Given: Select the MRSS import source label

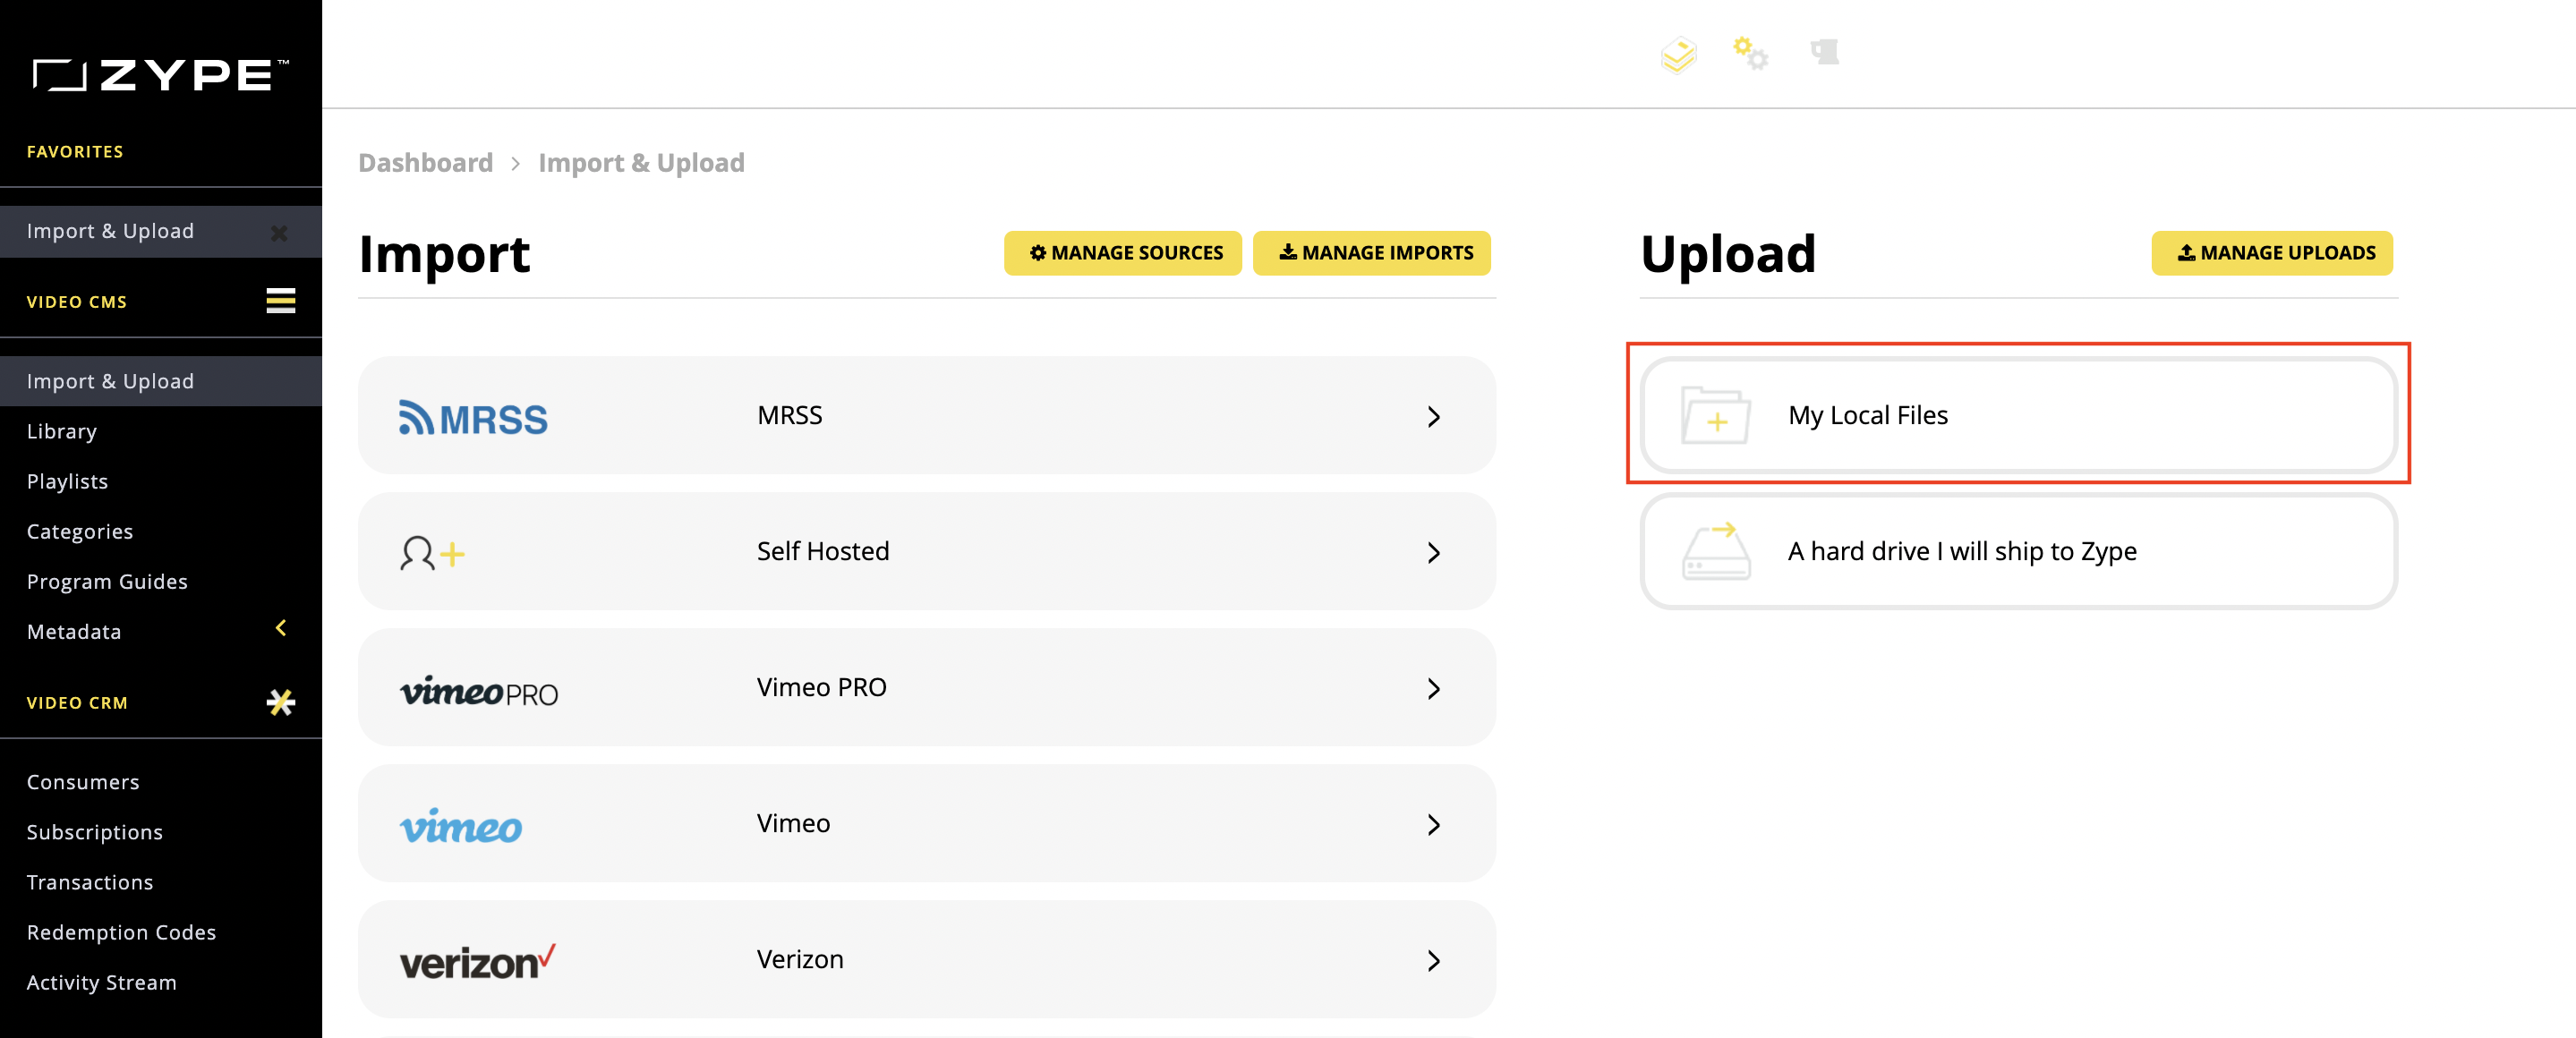Looking at the screenshot, I should [790, 415].
